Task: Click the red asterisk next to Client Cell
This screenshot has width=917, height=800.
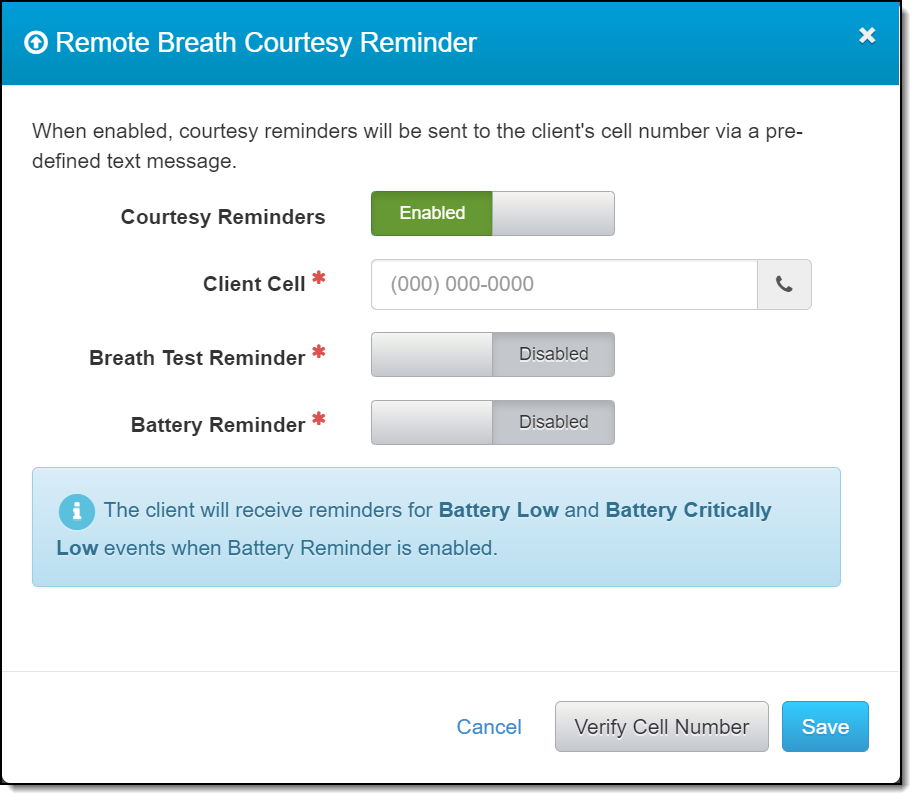Action: [x=319, y=279]
